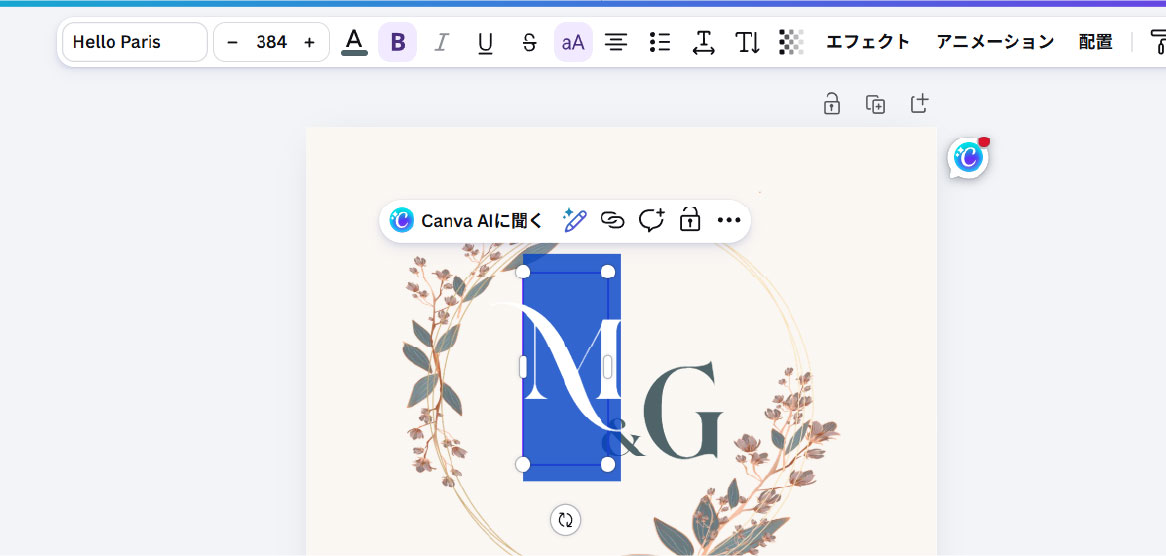Open the Canva assistant chat bubble

pyautogui.click(x=968, y=157)
